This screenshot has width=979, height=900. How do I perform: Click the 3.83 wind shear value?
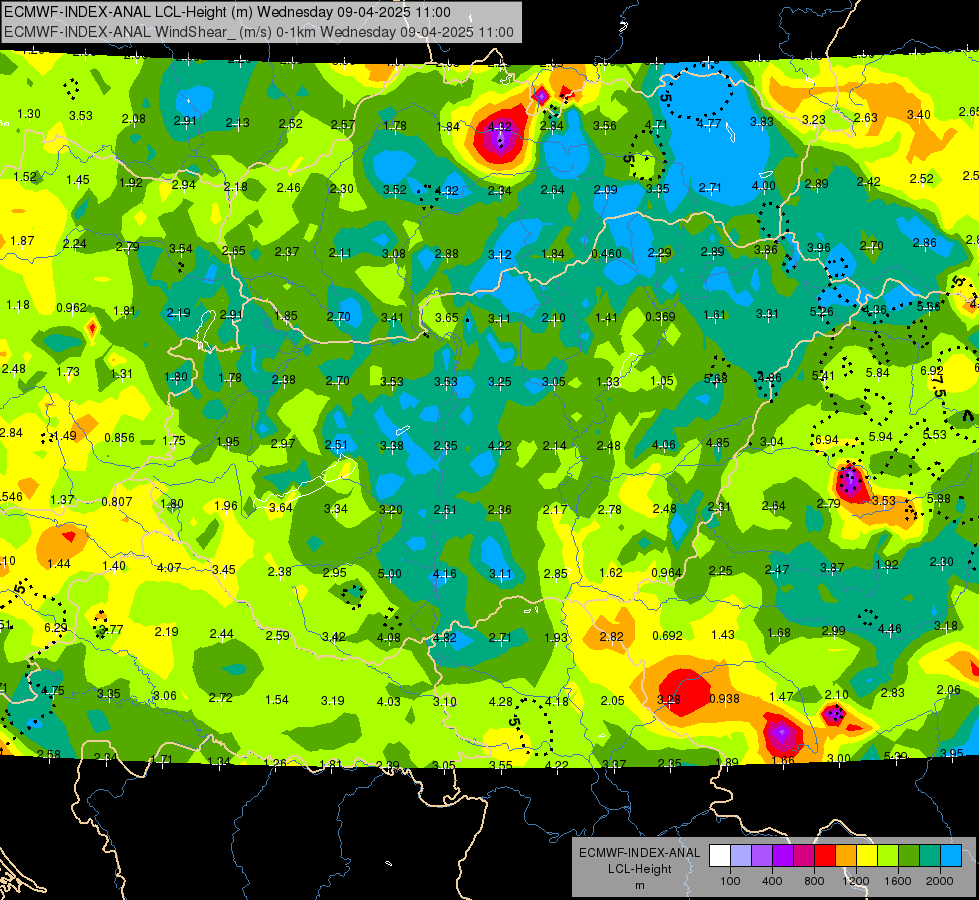(762, 122)
